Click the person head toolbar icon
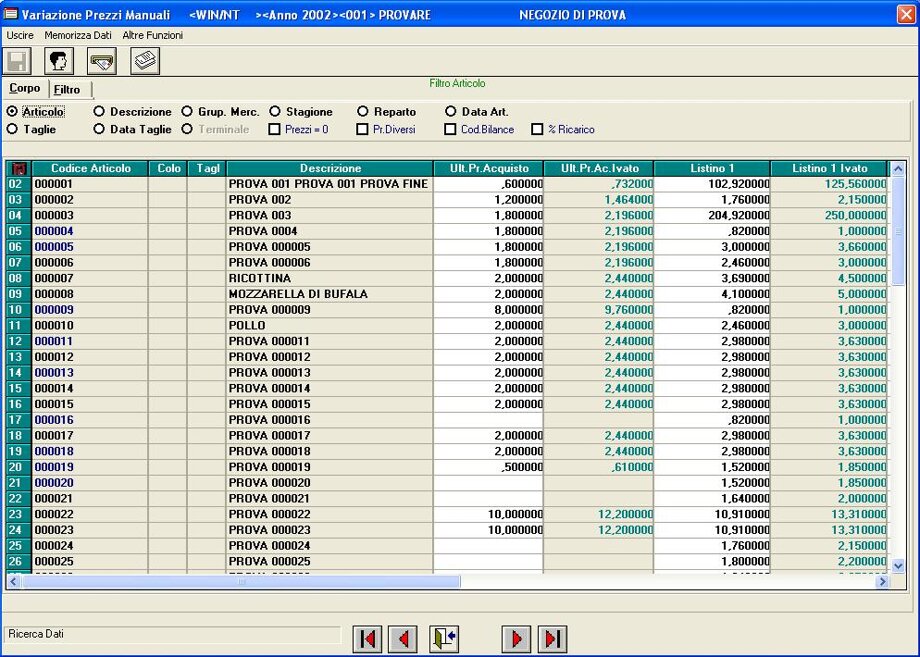The height and width of the screenshot is (657, 920). 59,62
